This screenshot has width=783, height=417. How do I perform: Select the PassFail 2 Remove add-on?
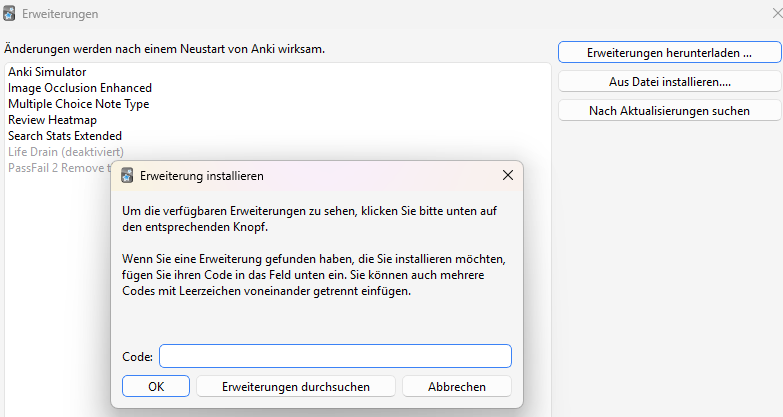click(x=59, y=168)
